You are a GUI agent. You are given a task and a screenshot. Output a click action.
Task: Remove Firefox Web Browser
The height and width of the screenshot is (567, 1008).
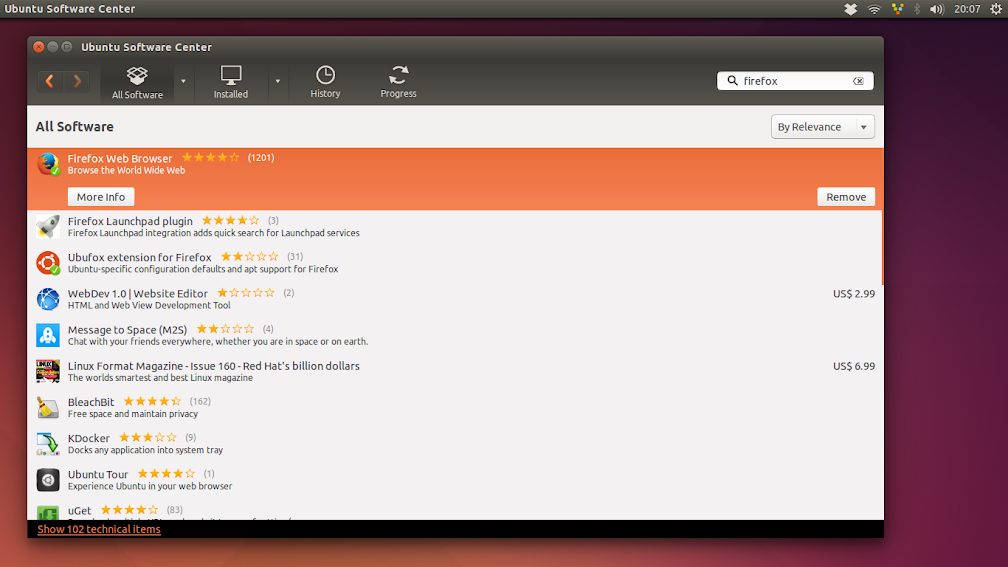(x=846, y=197)
